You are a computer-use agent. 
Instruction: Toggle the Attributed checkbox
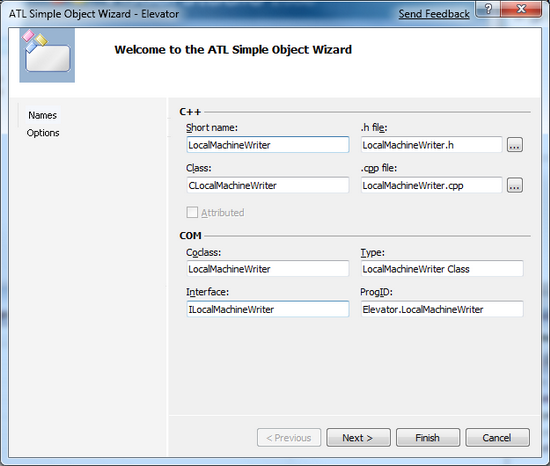192,212
